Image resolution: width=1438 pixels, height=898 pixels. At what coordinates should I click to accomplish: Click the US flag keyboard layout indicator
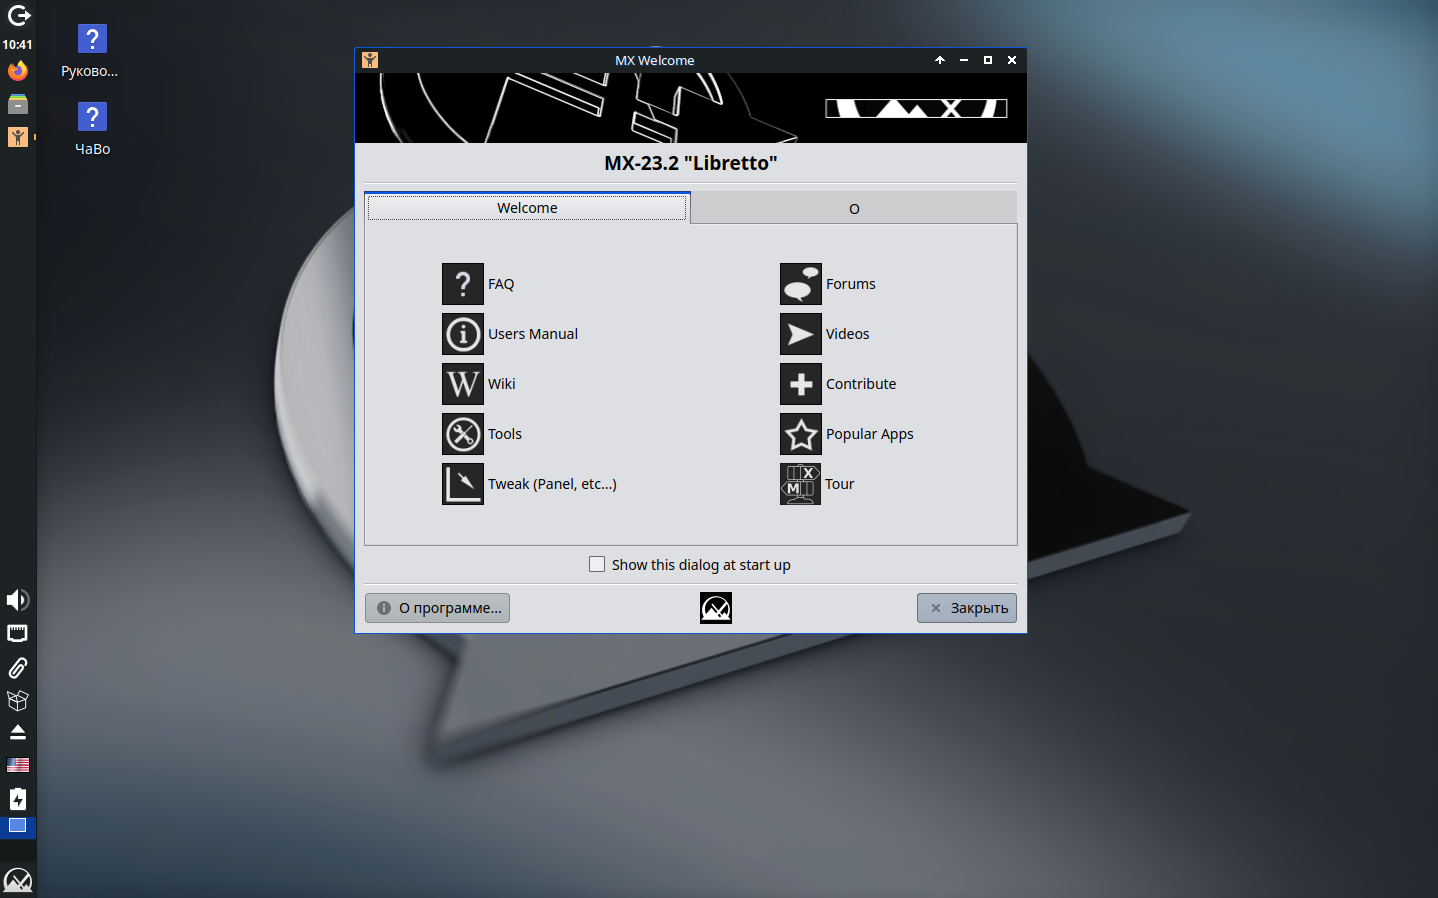(18, 765)
